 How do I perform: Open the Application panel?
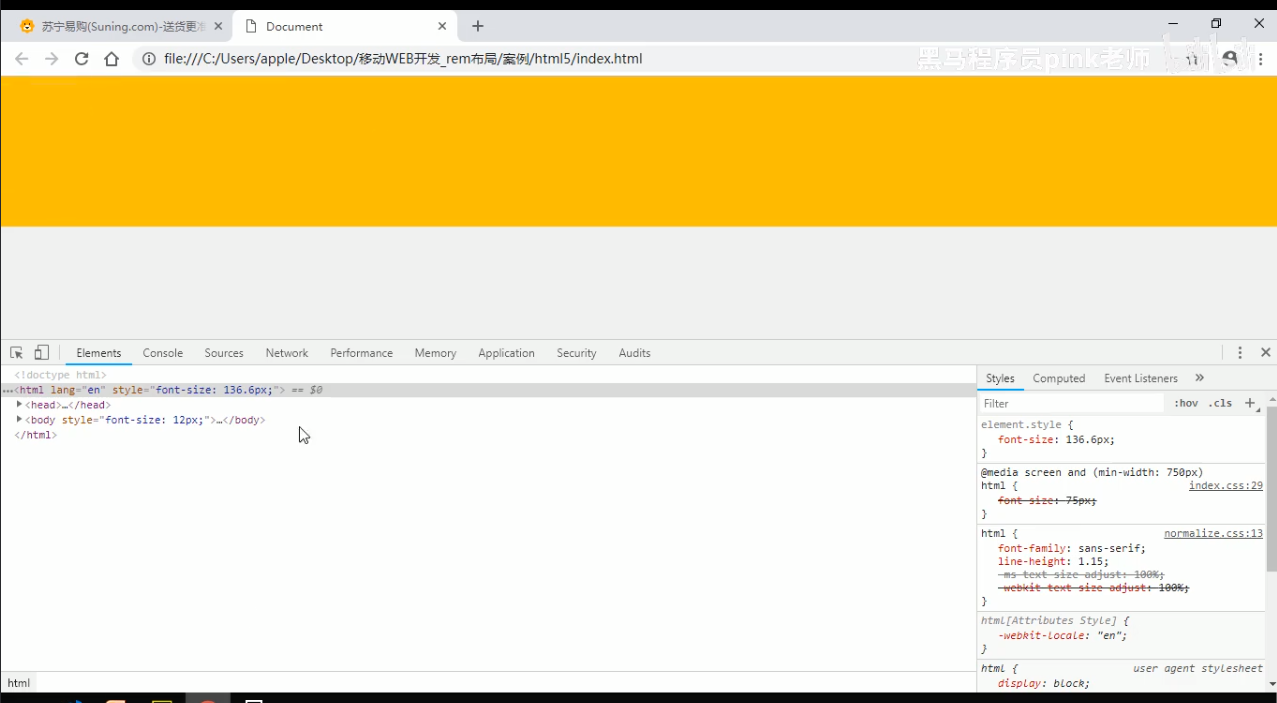tap(507, 353)
